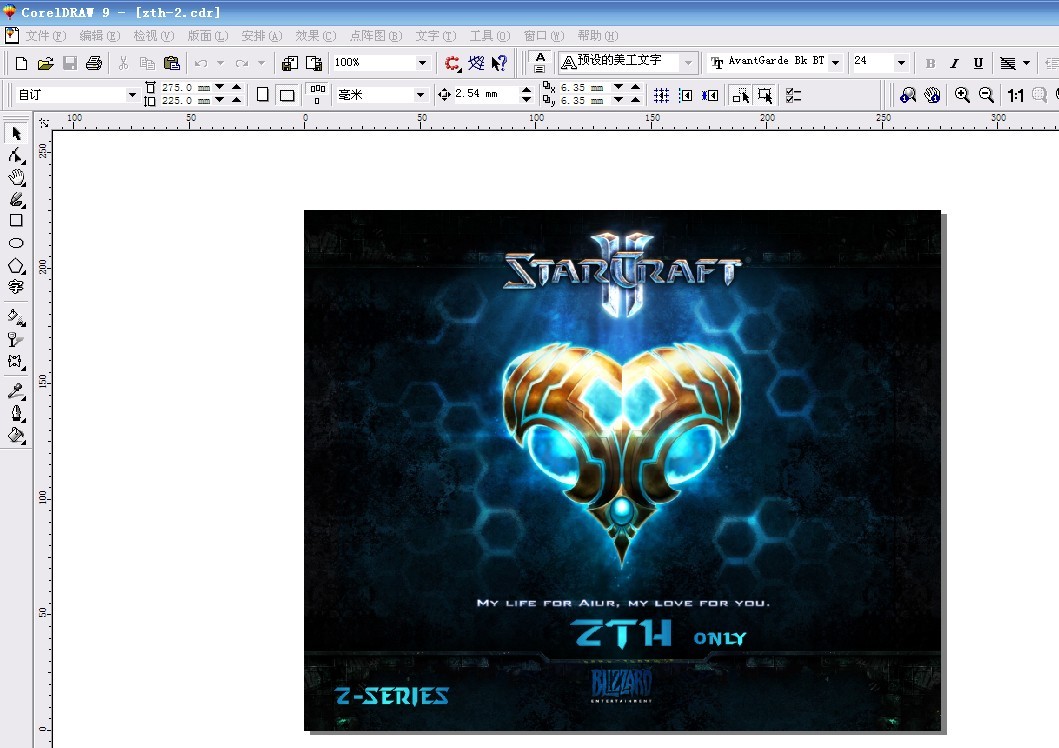Copy selection with the copy icon

147,63
